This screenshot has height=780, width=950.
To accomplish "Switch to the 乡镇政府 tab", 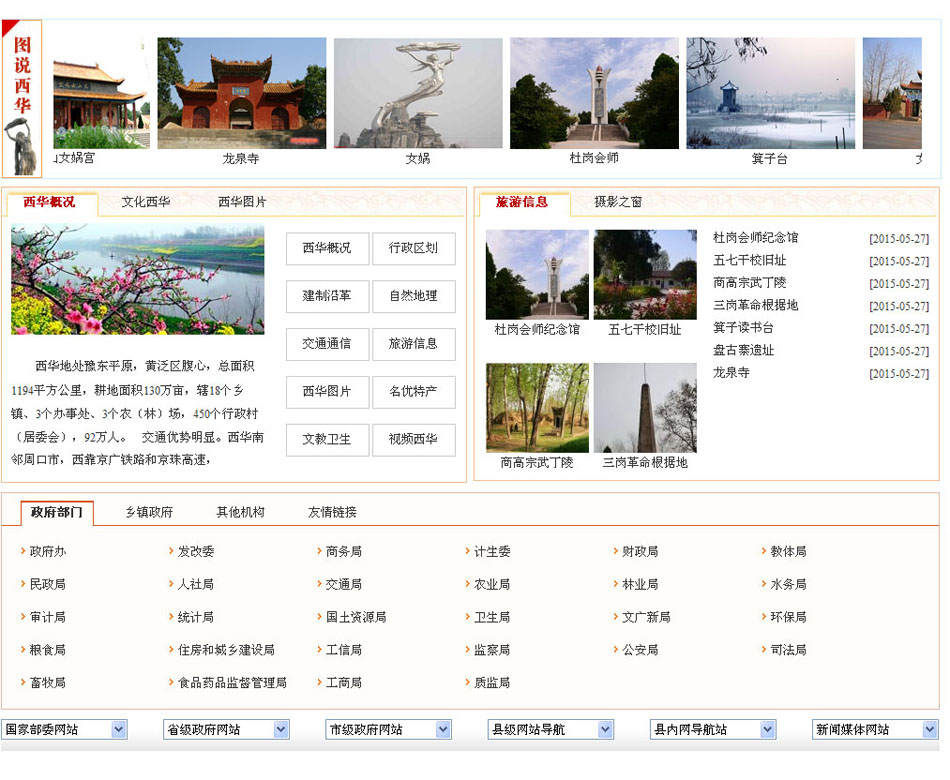I will coord(149,512).
